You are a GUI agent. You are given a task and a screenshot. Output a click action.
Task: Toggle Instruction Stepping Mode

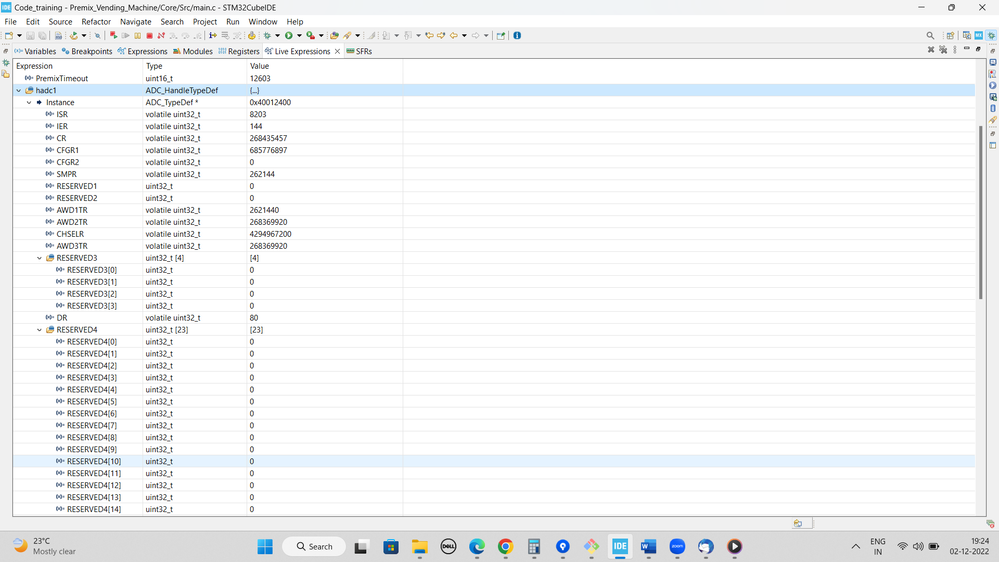(212, 36)
